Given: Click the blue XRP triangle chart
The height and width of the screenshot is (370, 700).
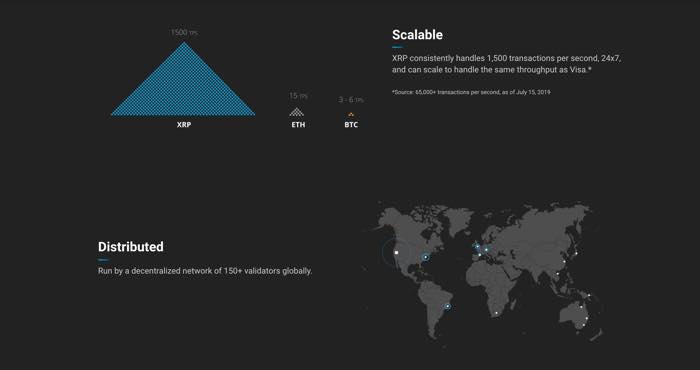Looking at the screenshot, I should 183,79.
